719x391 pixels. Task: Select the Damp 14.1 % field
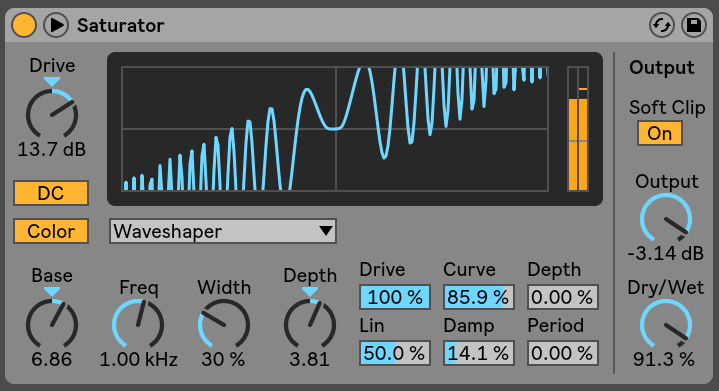pos(479,353)
